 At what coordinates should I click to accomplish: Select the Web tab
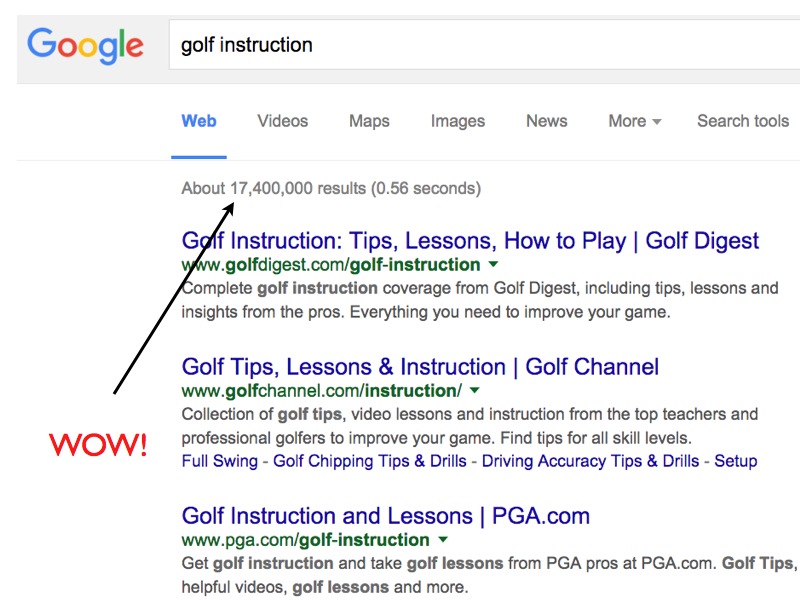199,121
